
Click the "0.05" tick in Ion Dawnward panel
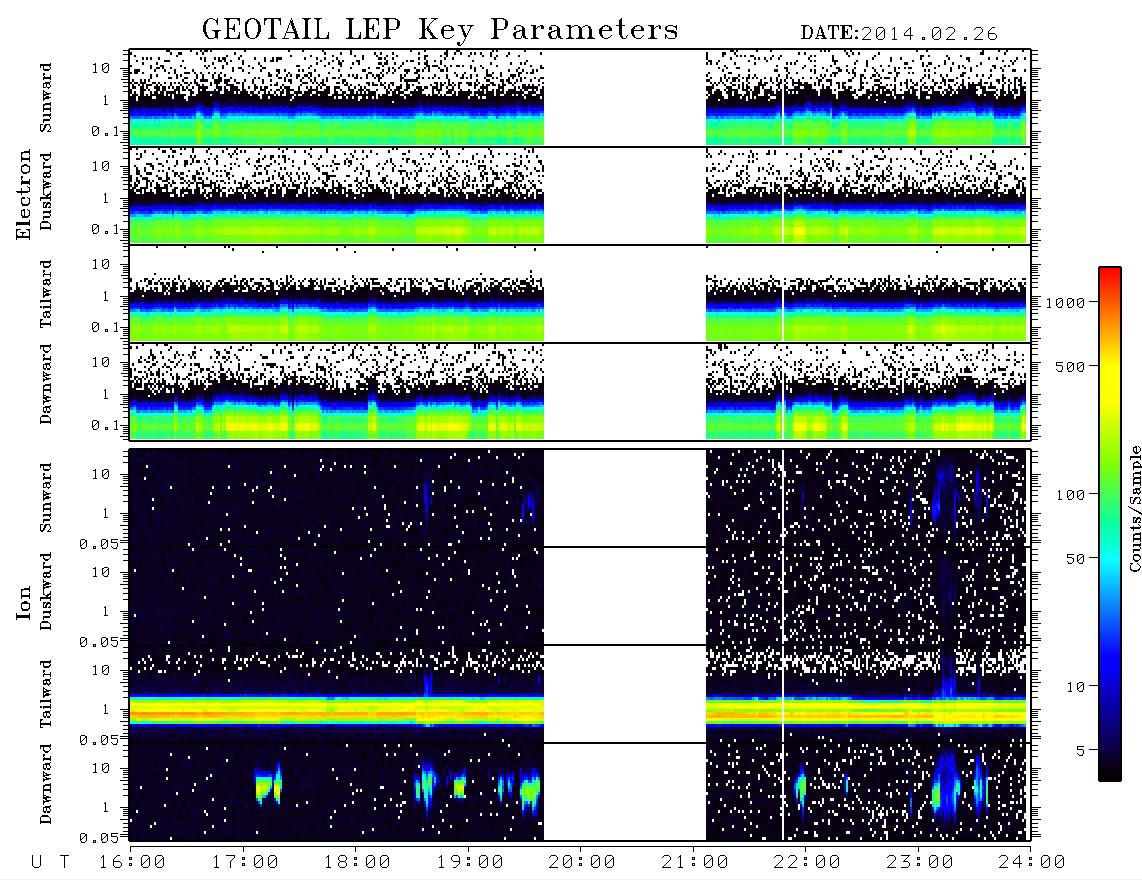click(x=99, y=838)
